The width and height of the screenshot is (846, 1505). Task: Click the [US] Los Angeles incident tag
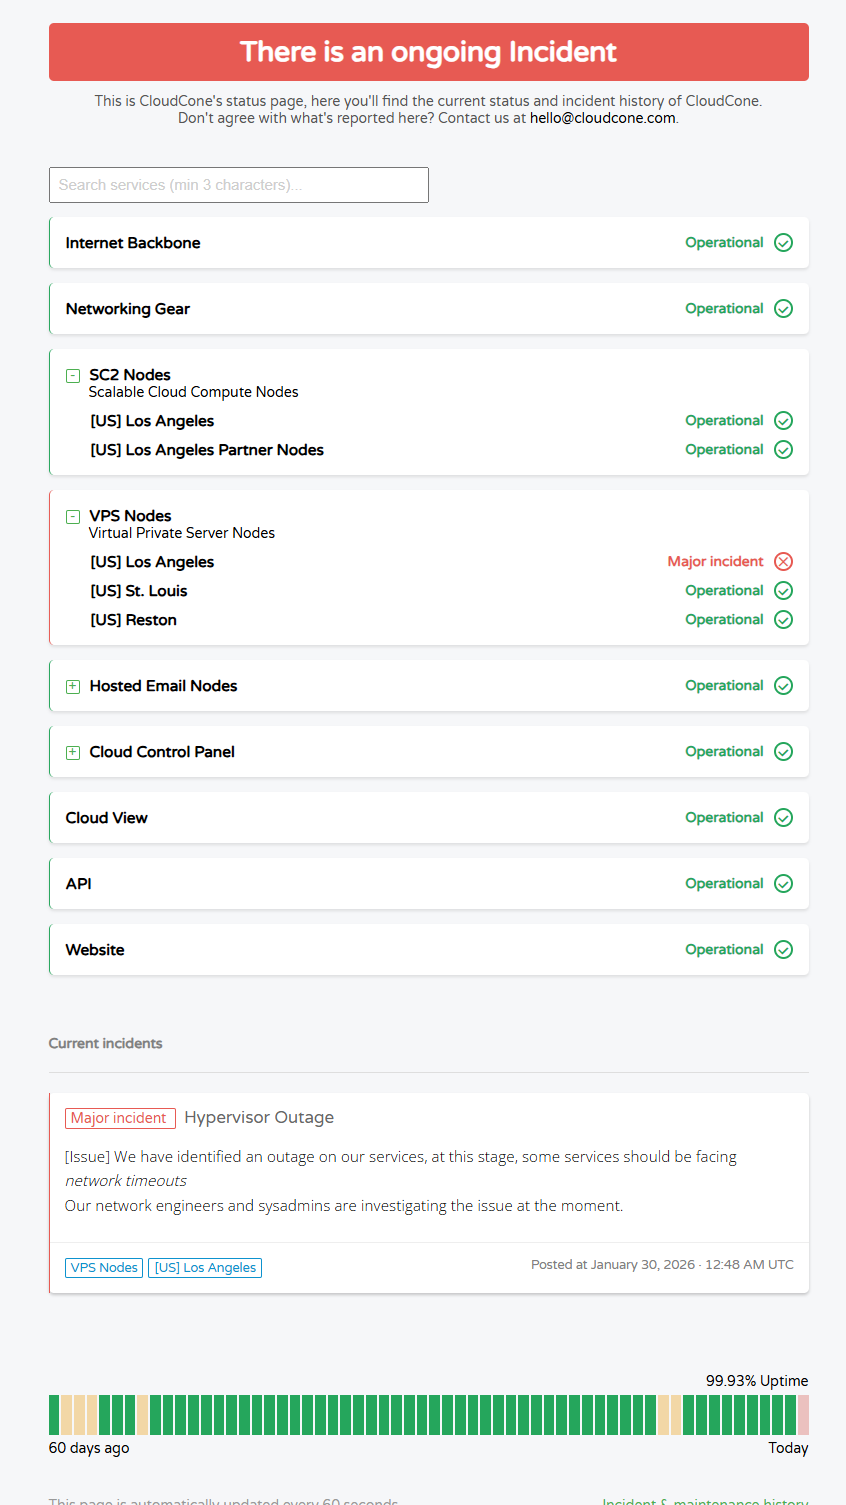click(x=205, y=1268)
